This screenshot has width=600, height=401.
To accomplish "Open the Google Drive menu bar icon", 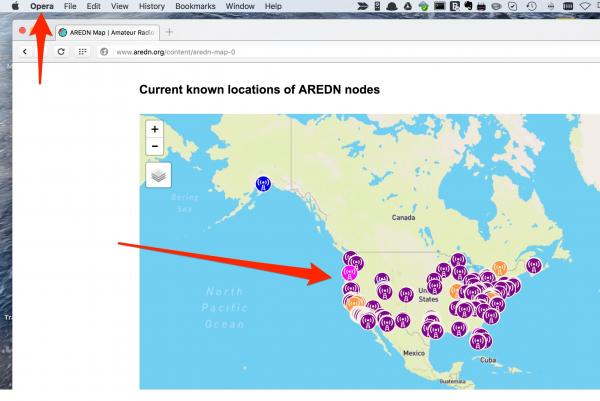I will coord(408,6).
